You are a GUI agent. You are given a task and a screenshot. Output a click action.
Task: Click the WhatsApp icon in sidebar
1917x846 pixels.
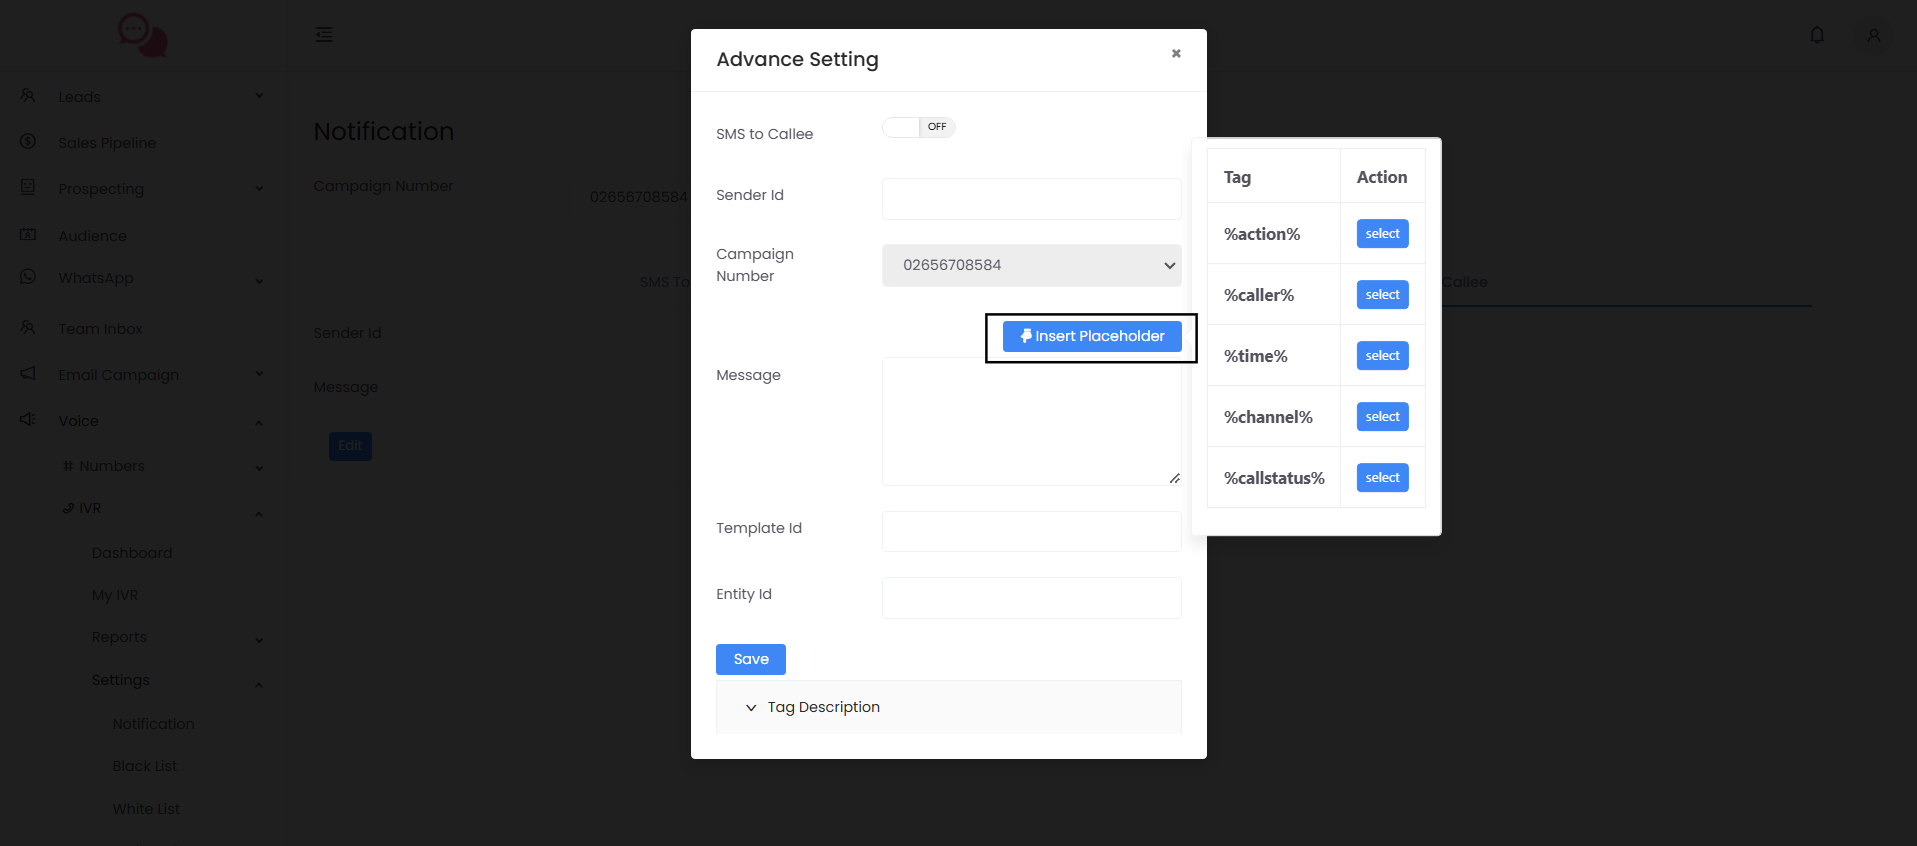click(x=28, y=277)
